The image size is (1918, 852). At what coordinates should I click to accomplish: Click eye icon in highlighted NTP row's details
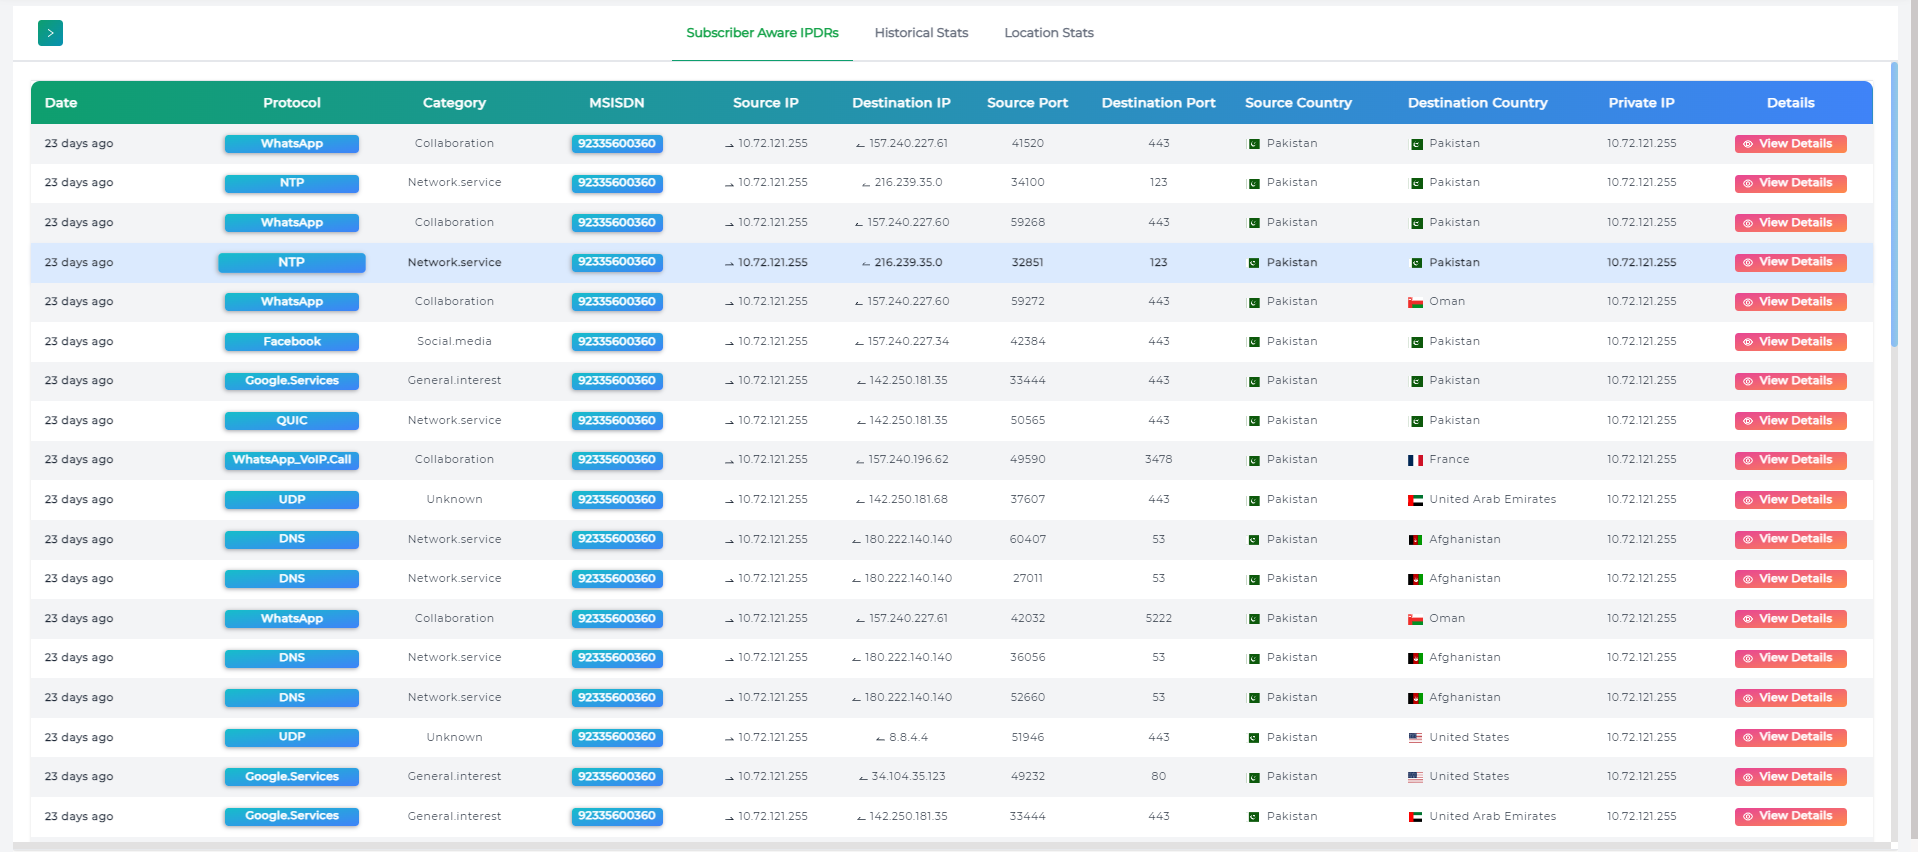pyautogui.click(x=1748, y=263)
